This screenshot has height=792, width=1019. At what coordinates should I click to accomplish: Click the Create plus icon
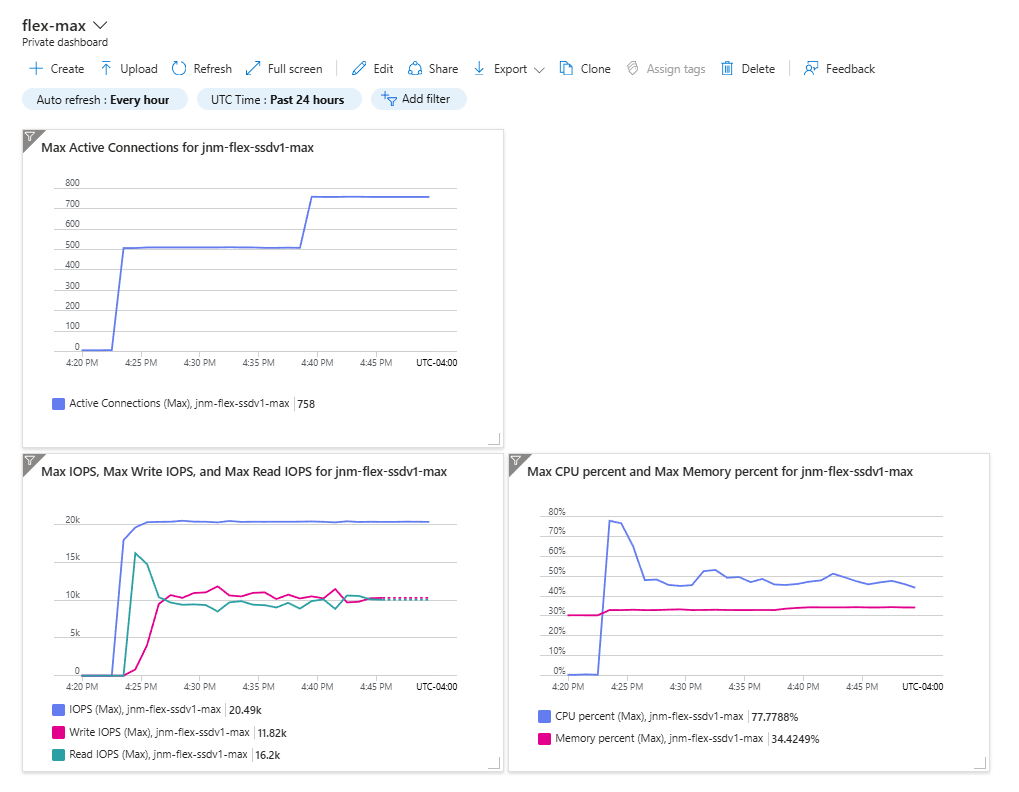[x=36, y=68]
